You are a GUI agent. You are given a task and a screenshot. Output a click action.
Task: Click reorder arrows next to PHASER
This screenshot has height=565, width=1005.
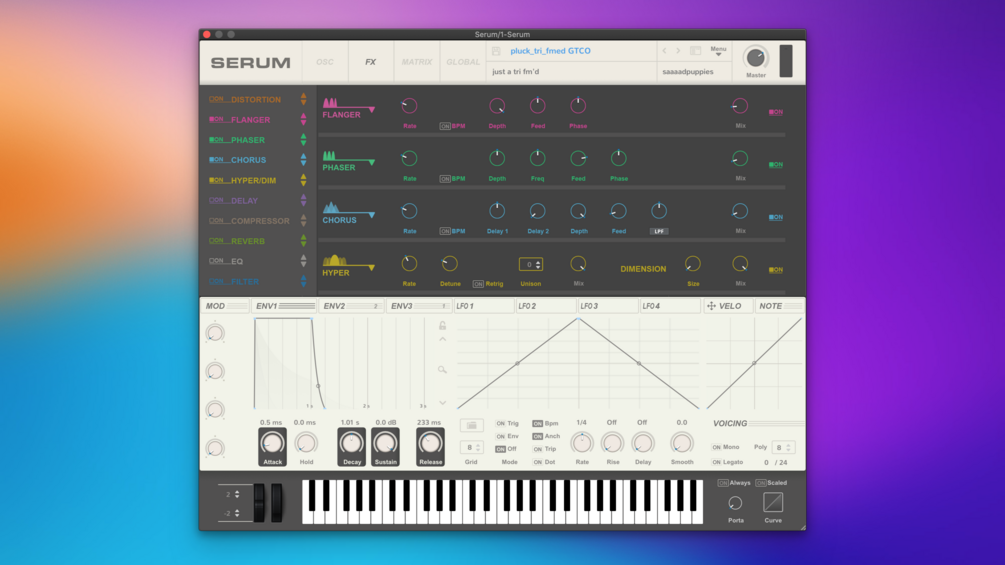click(x=304, y=140)
